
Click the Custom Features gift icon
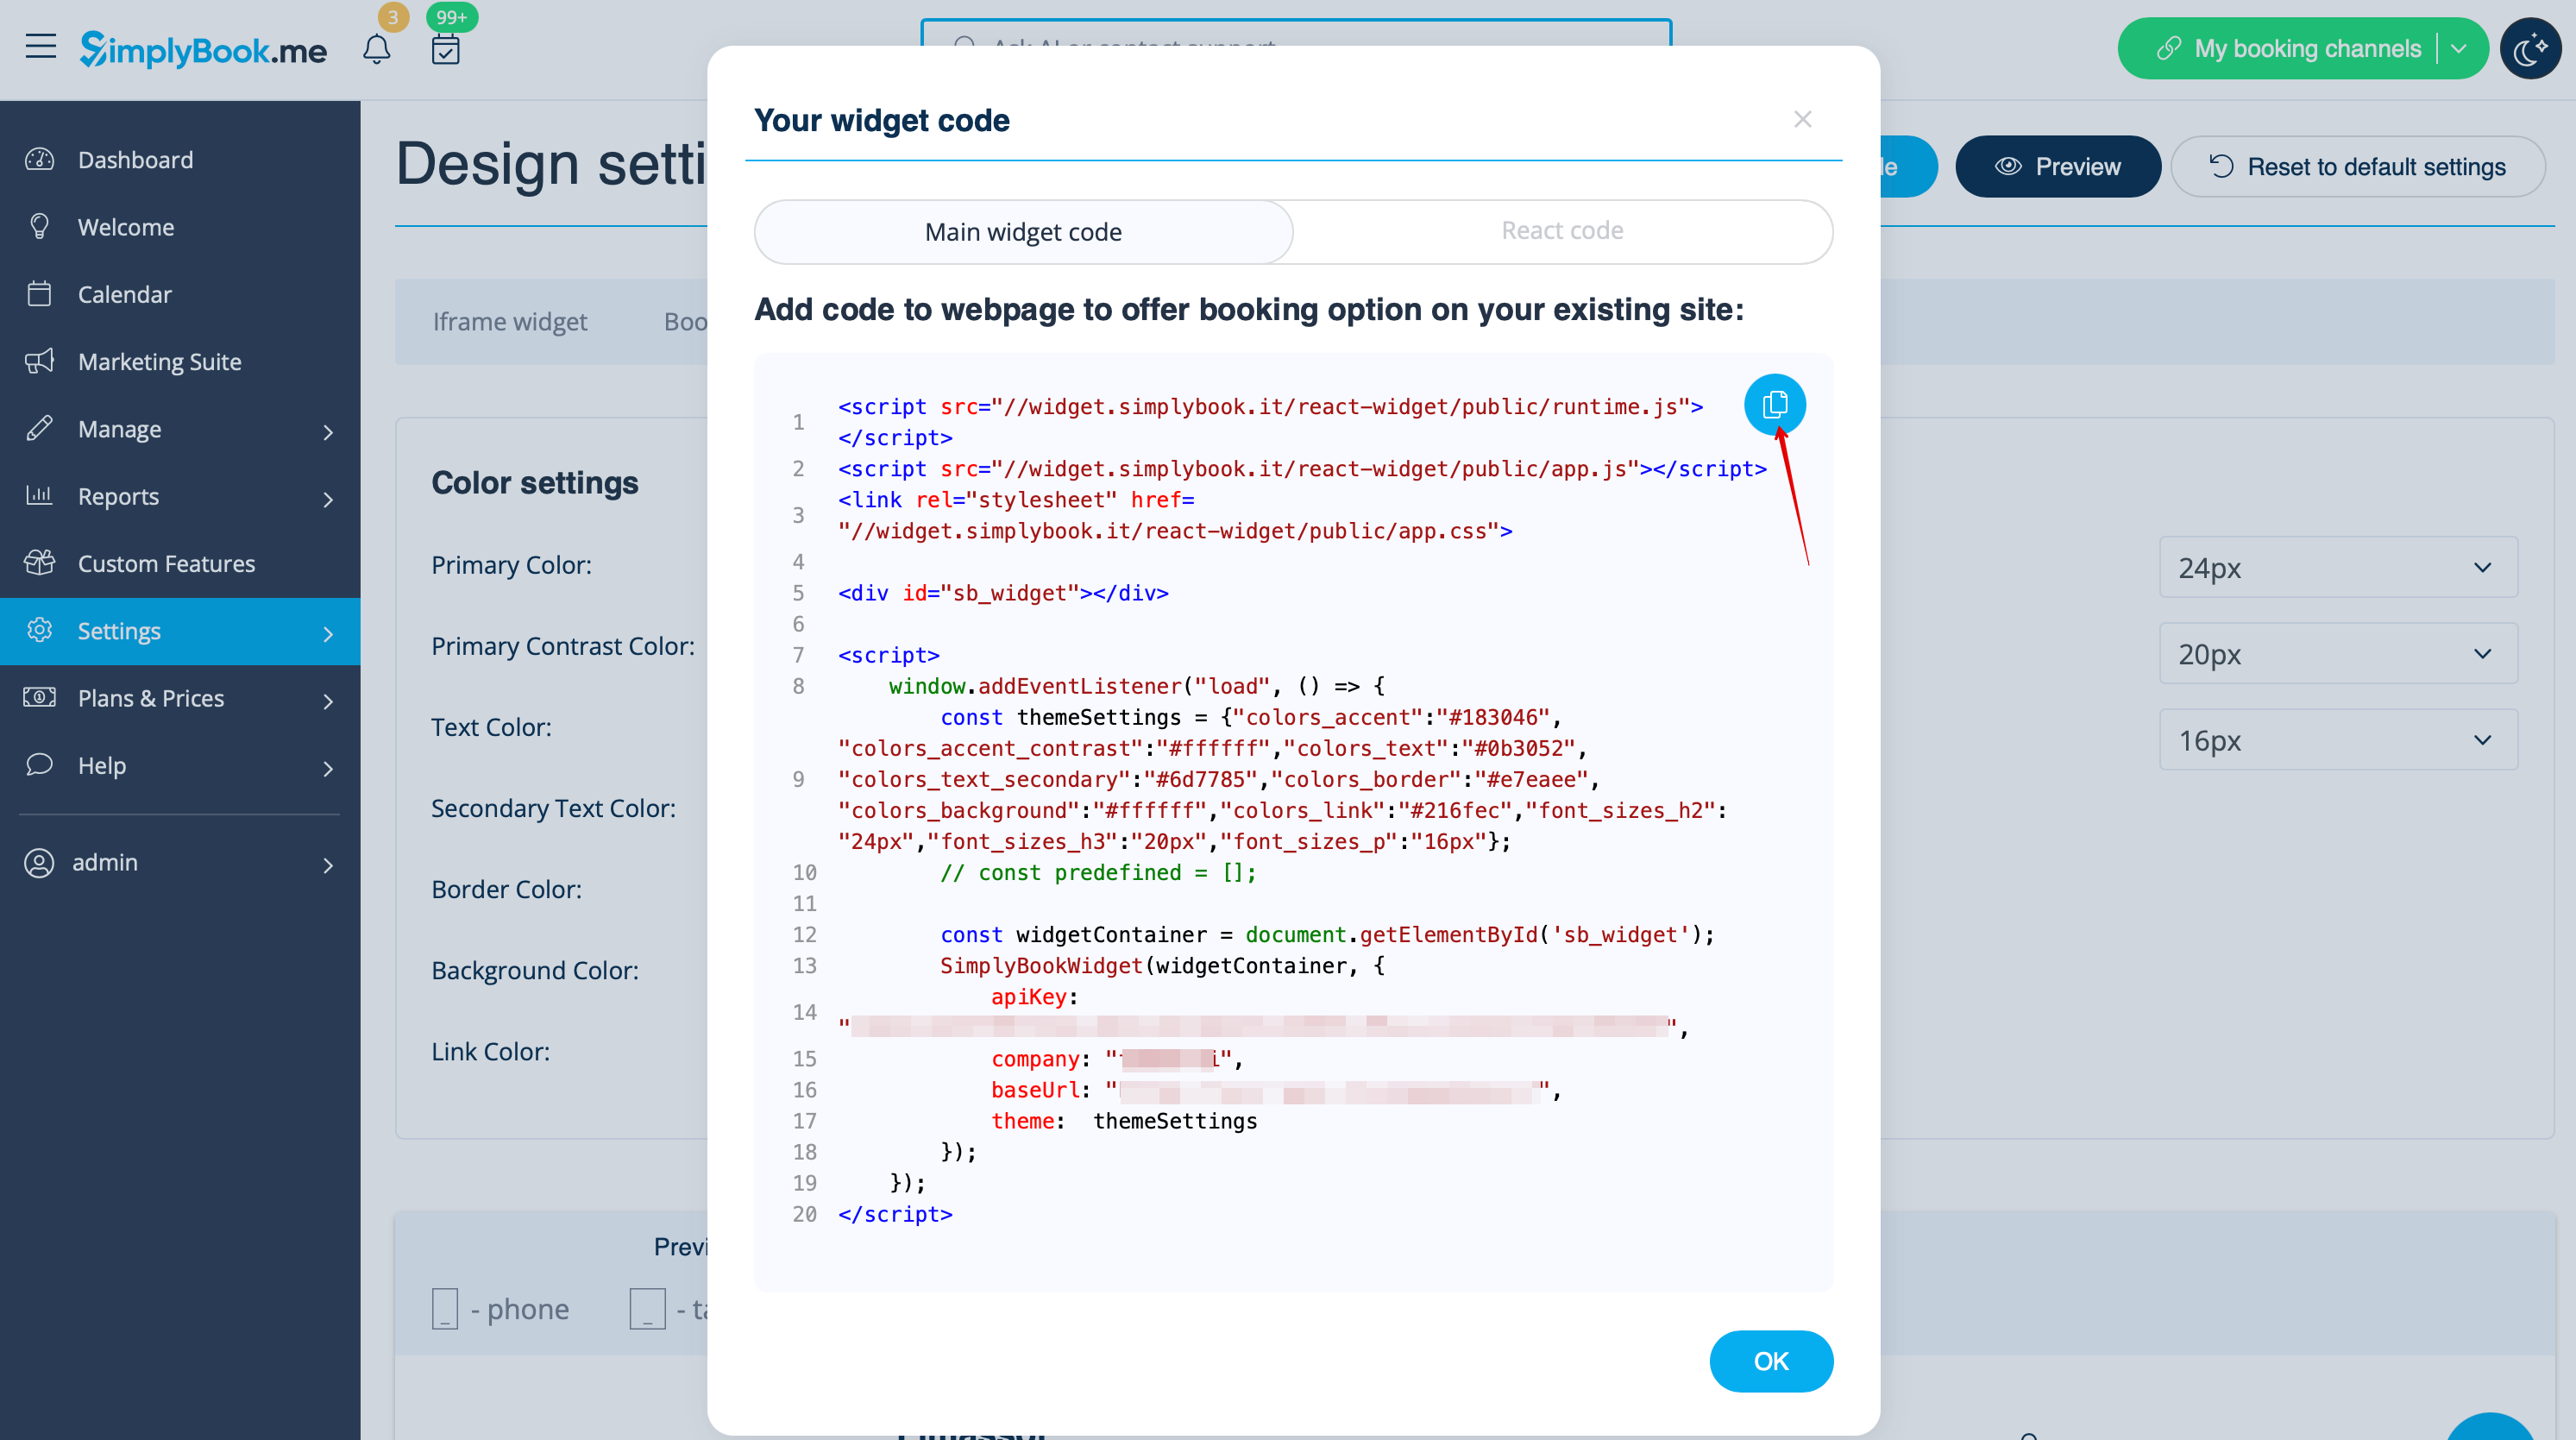point(40,563)
